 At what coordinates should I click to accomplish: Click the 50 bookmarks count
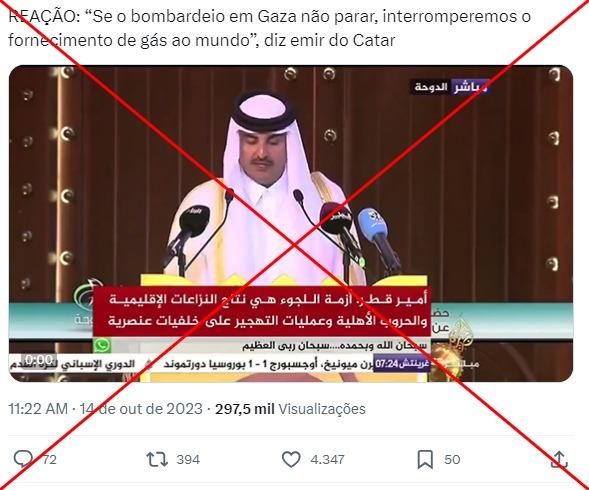coord(452,460)
